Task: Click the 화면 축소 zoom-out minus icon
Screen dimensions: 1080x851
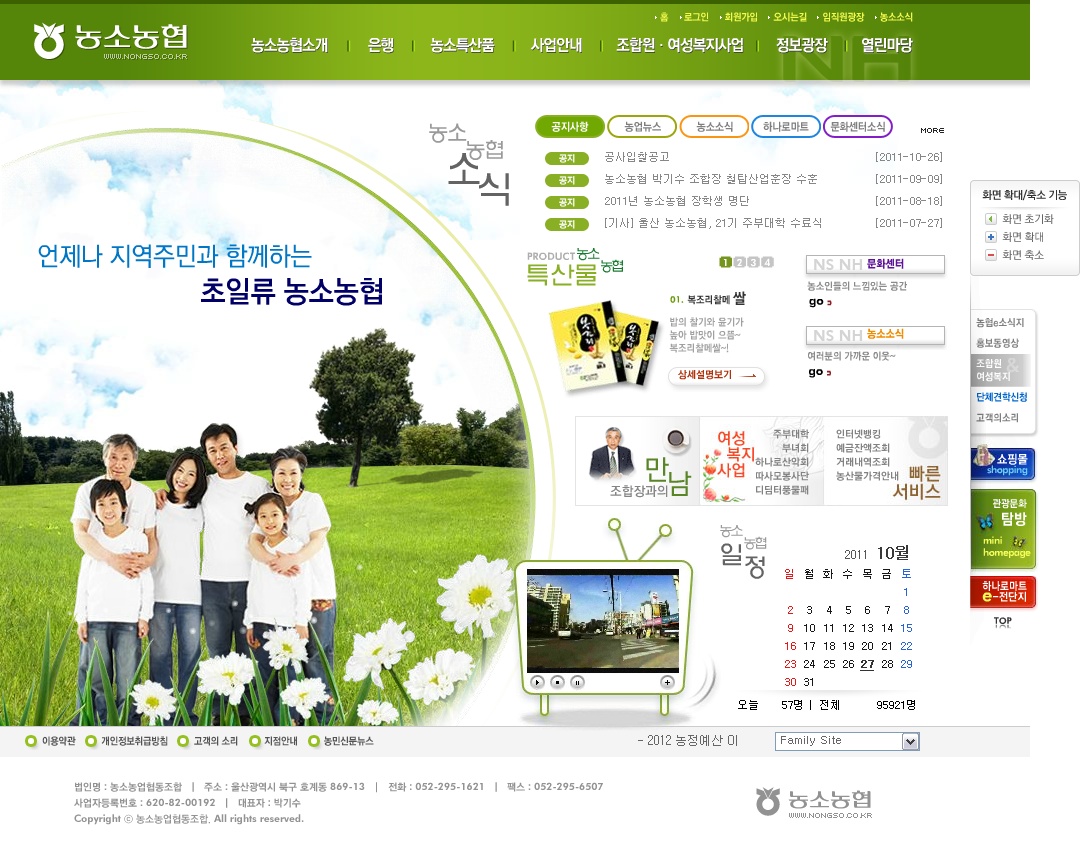Action: 990,255
